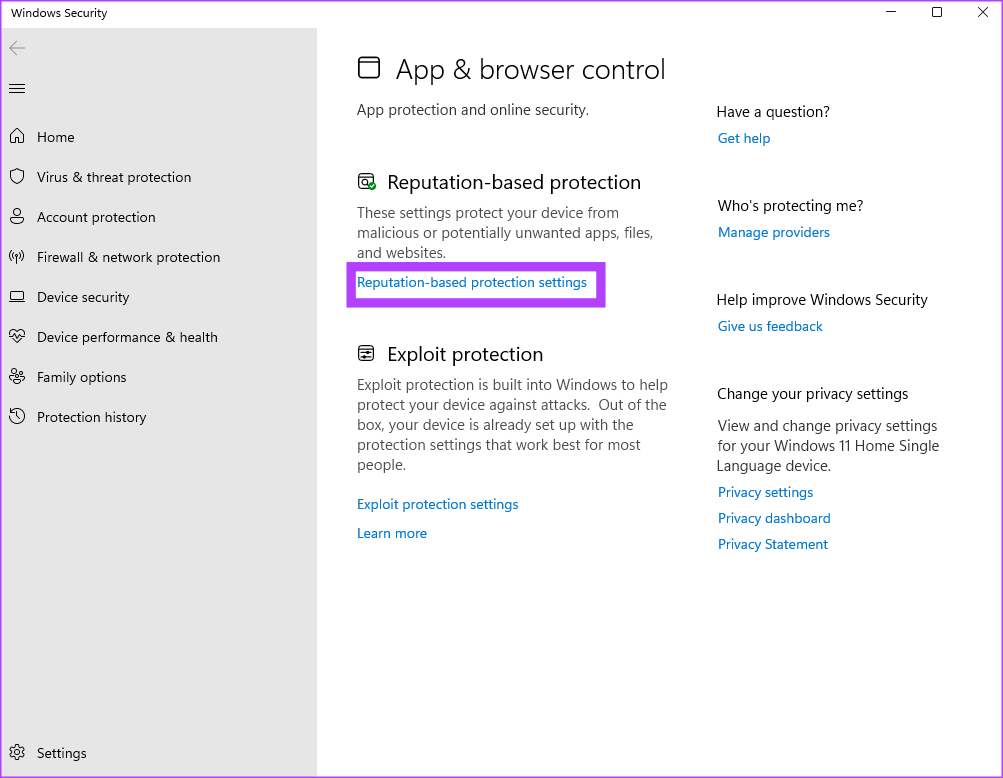1003x778 pixels.
Task: Select Family options label in the sidebar
Action: 81,377
